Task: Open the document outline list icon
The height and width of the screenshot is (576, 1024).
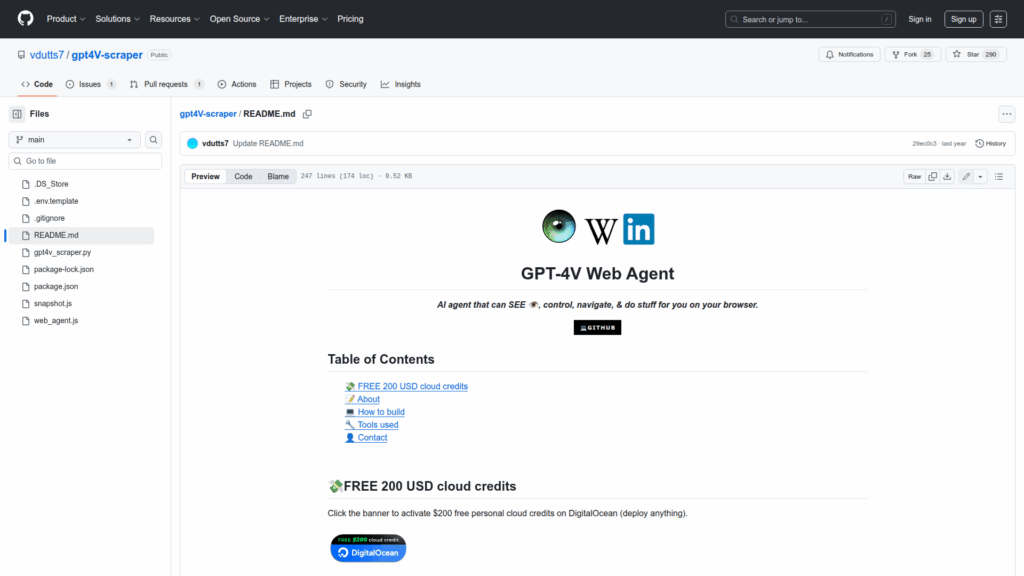Action: click(x=999, y=176)
